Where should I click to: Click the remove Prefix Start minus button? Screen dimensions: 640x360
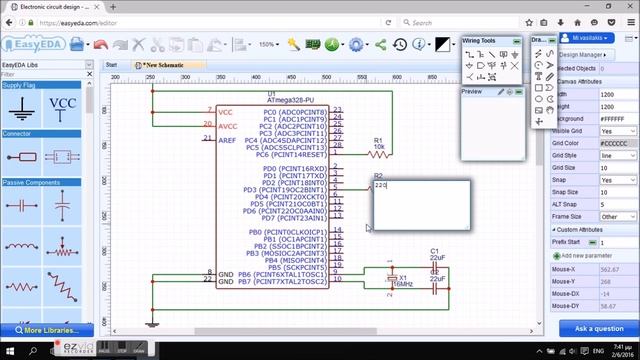click(x=592, y=242)
